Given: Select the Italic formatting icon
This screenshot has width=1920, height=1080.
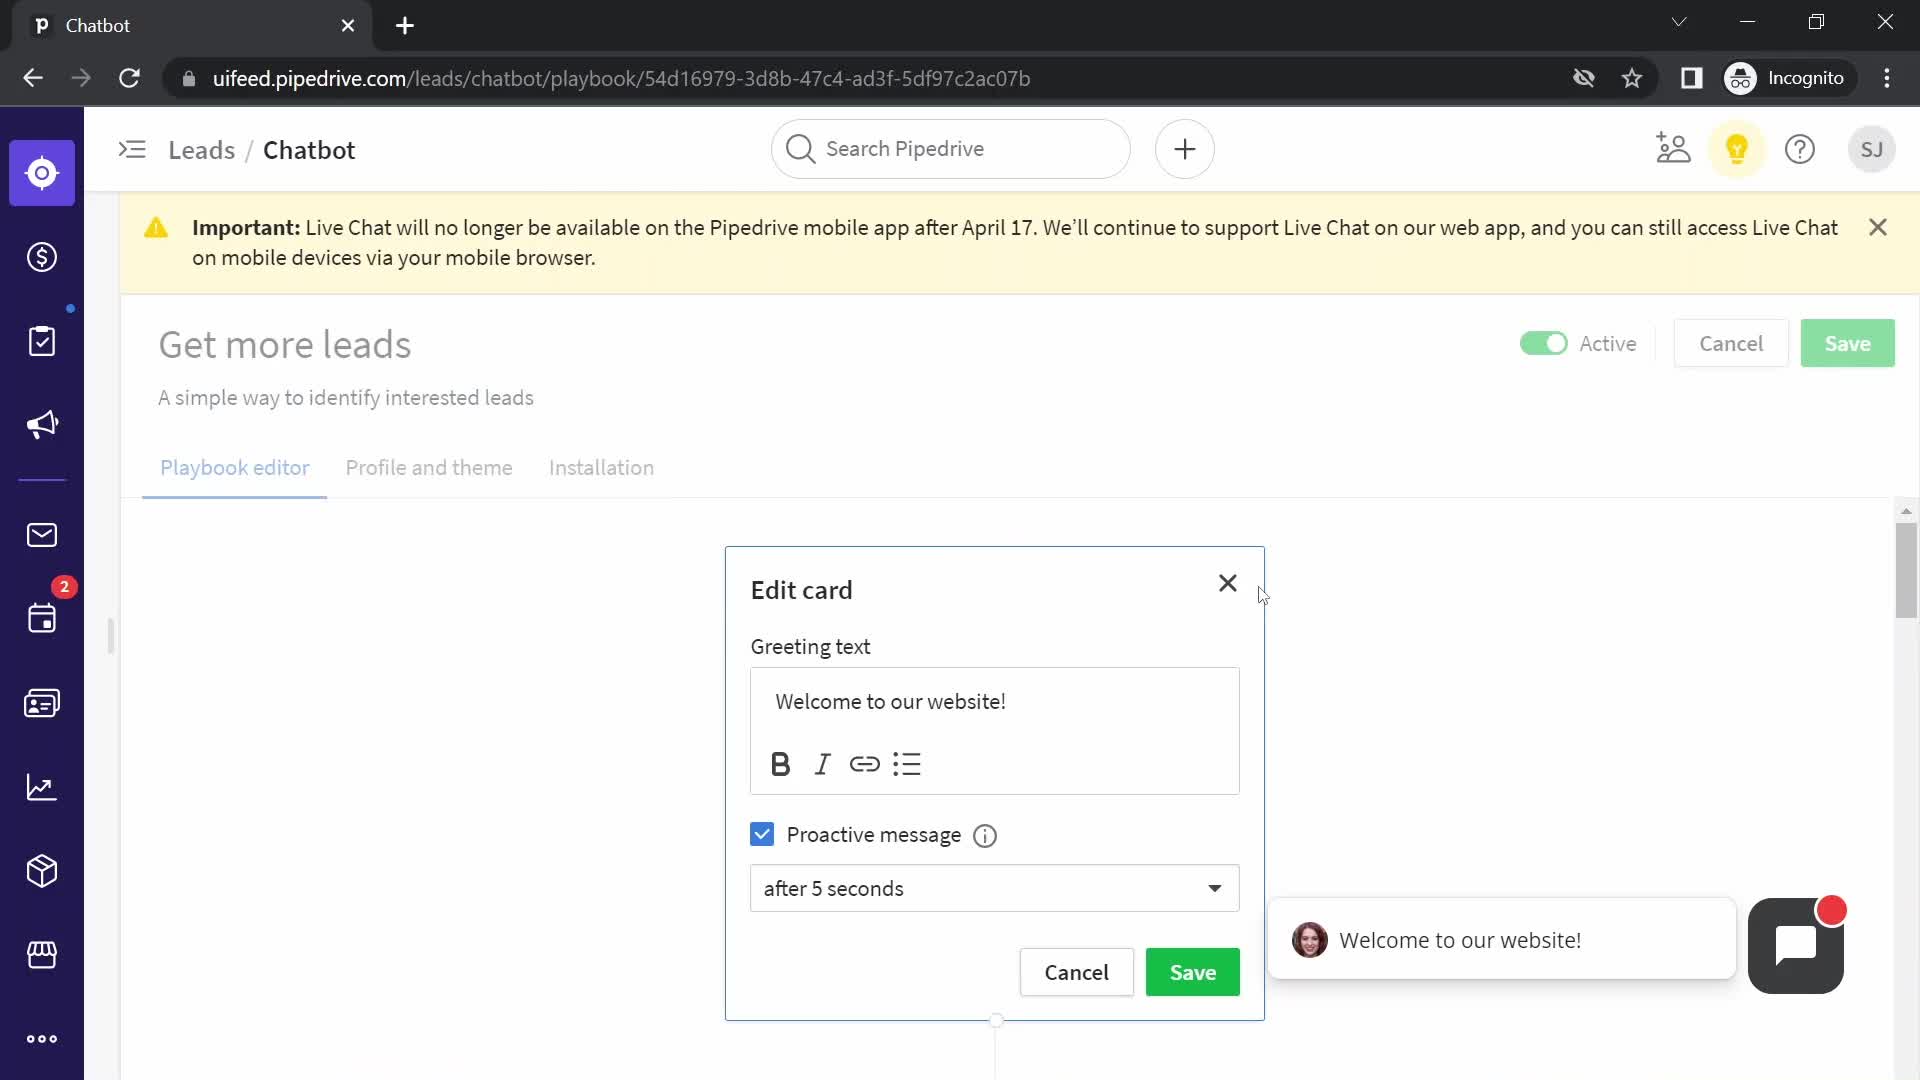Looking at the screenshot, I should pyautogui.click(x=823, y=764).
